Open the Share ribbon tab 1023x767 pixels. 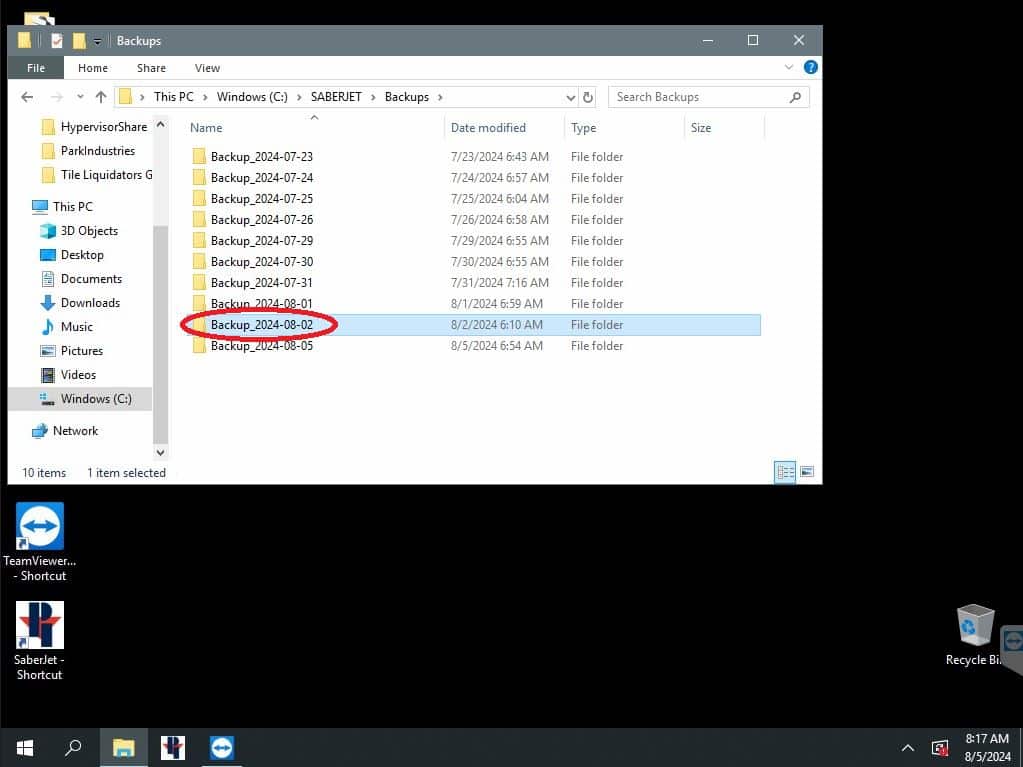coord(151,68)
